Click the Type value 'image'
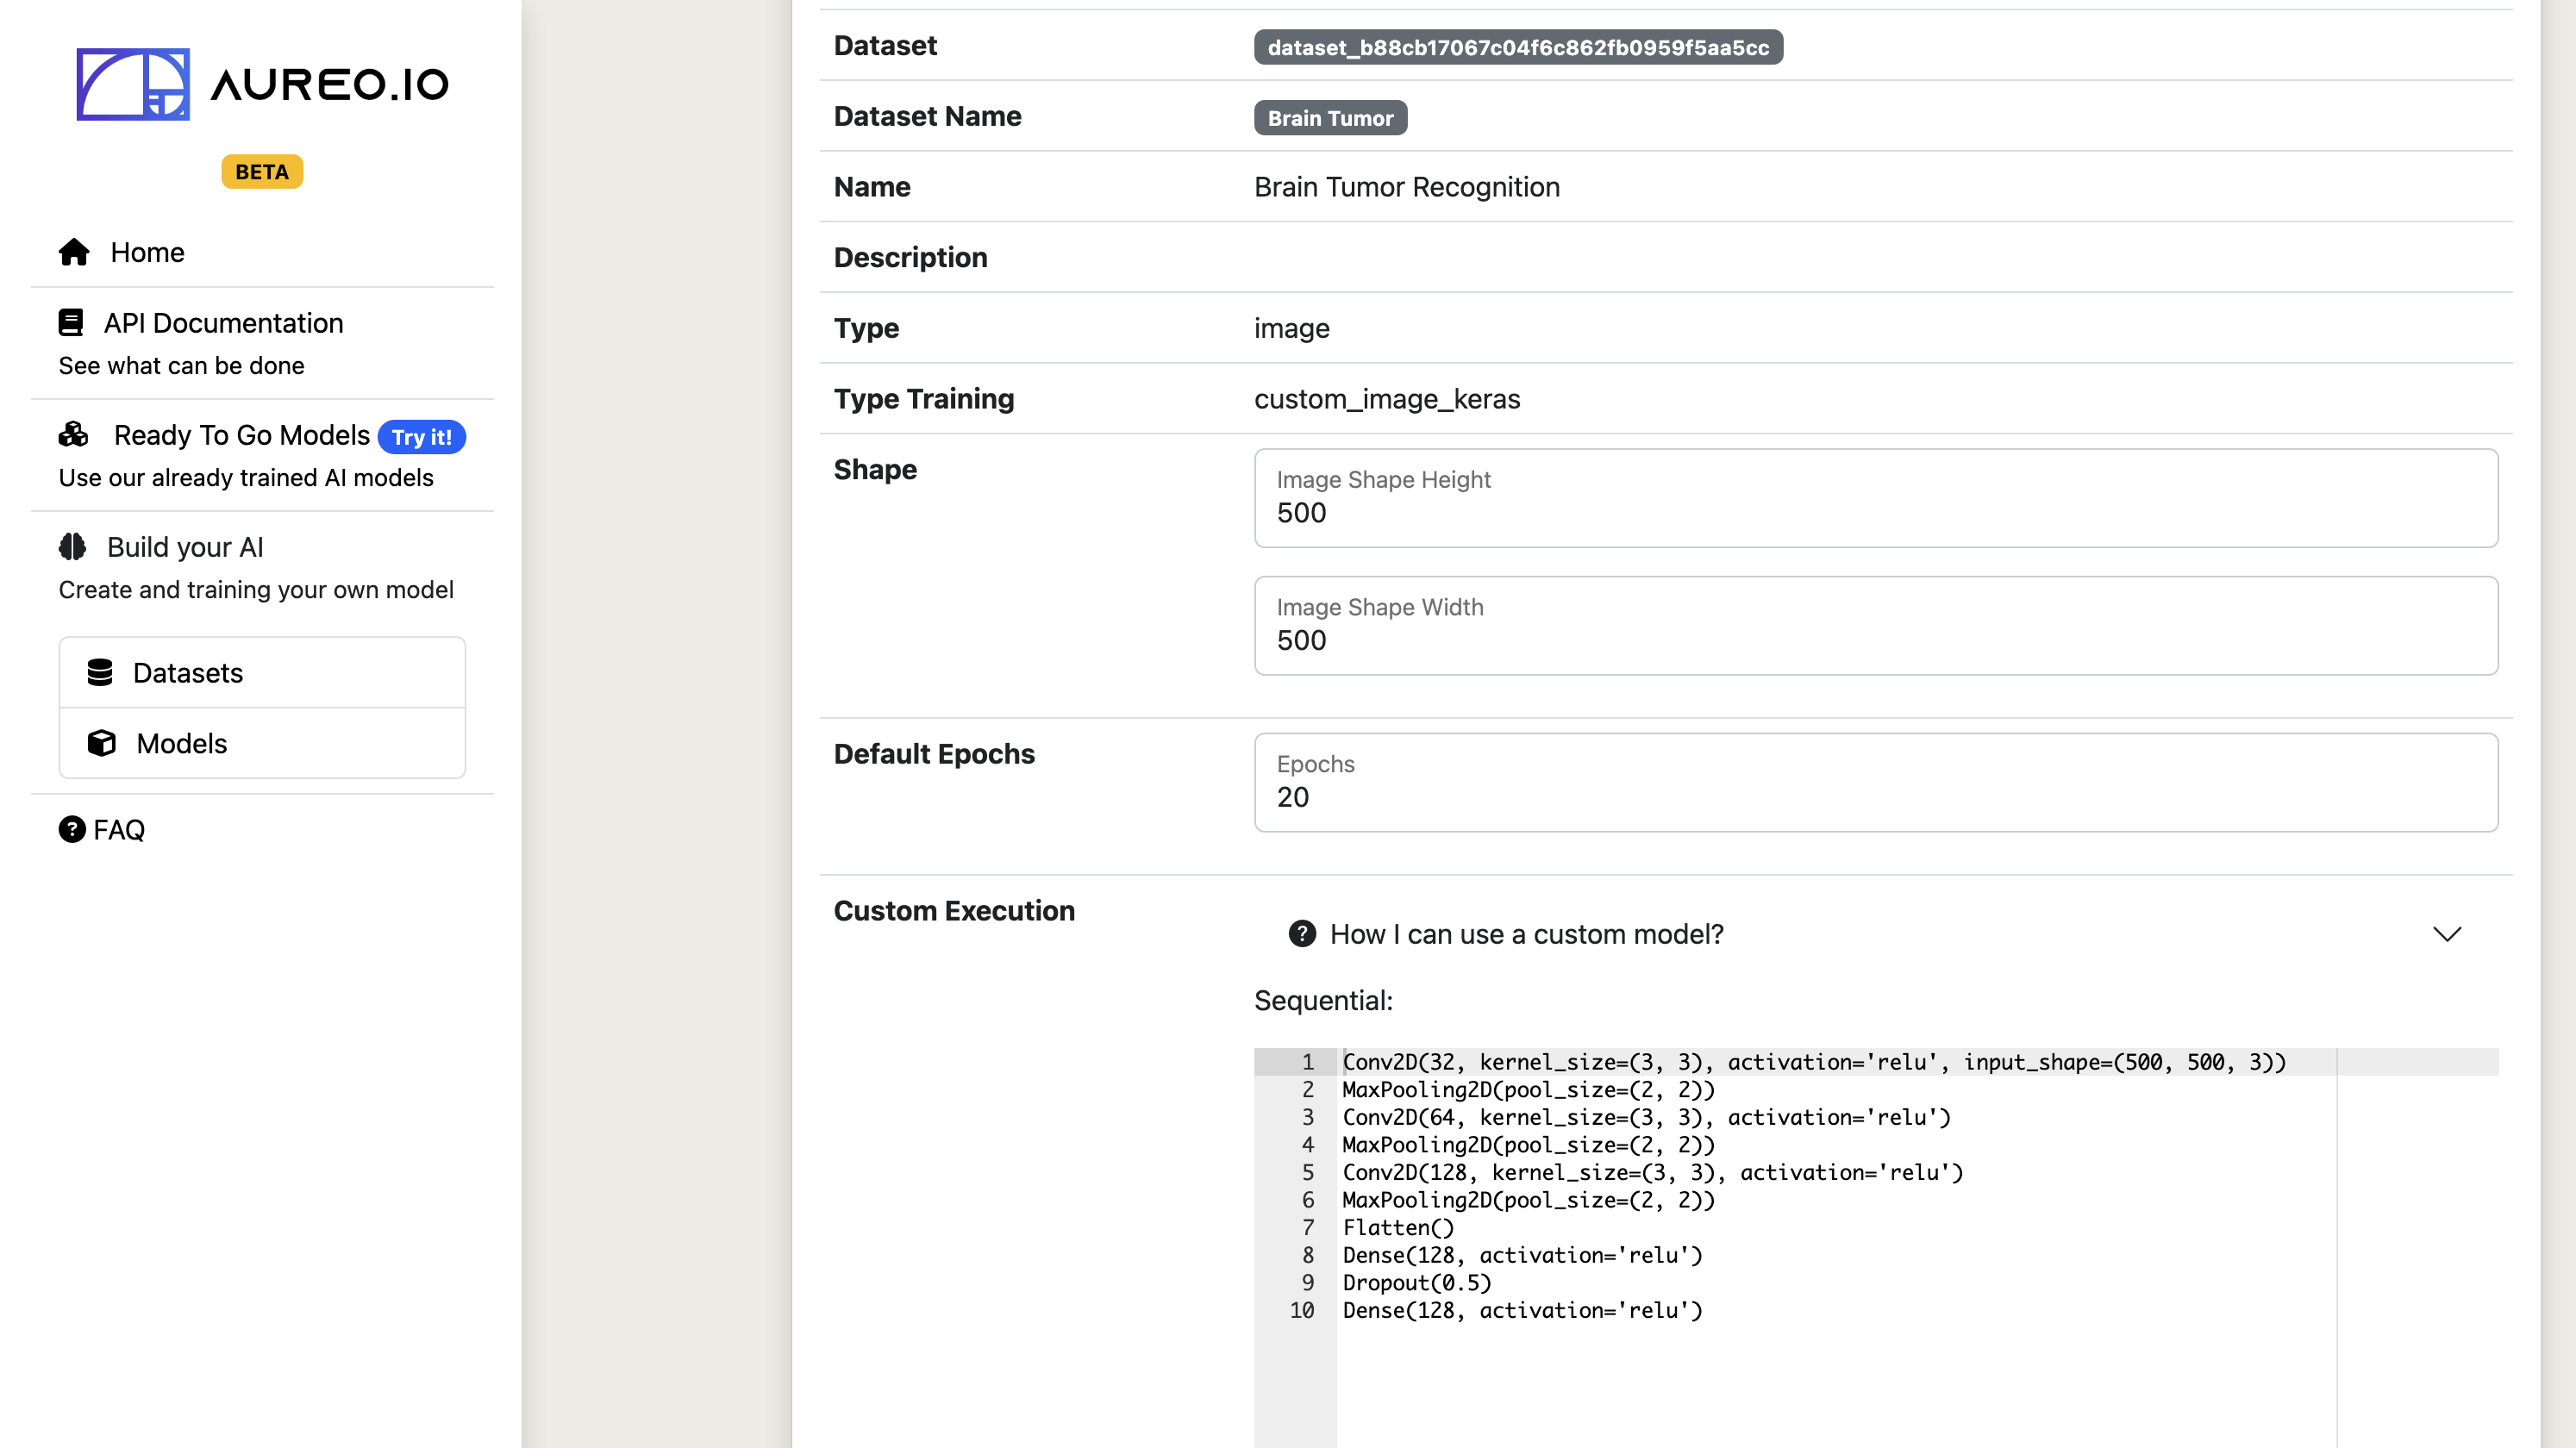This screenshot has width=2576, height=1448. [1291, 328]
